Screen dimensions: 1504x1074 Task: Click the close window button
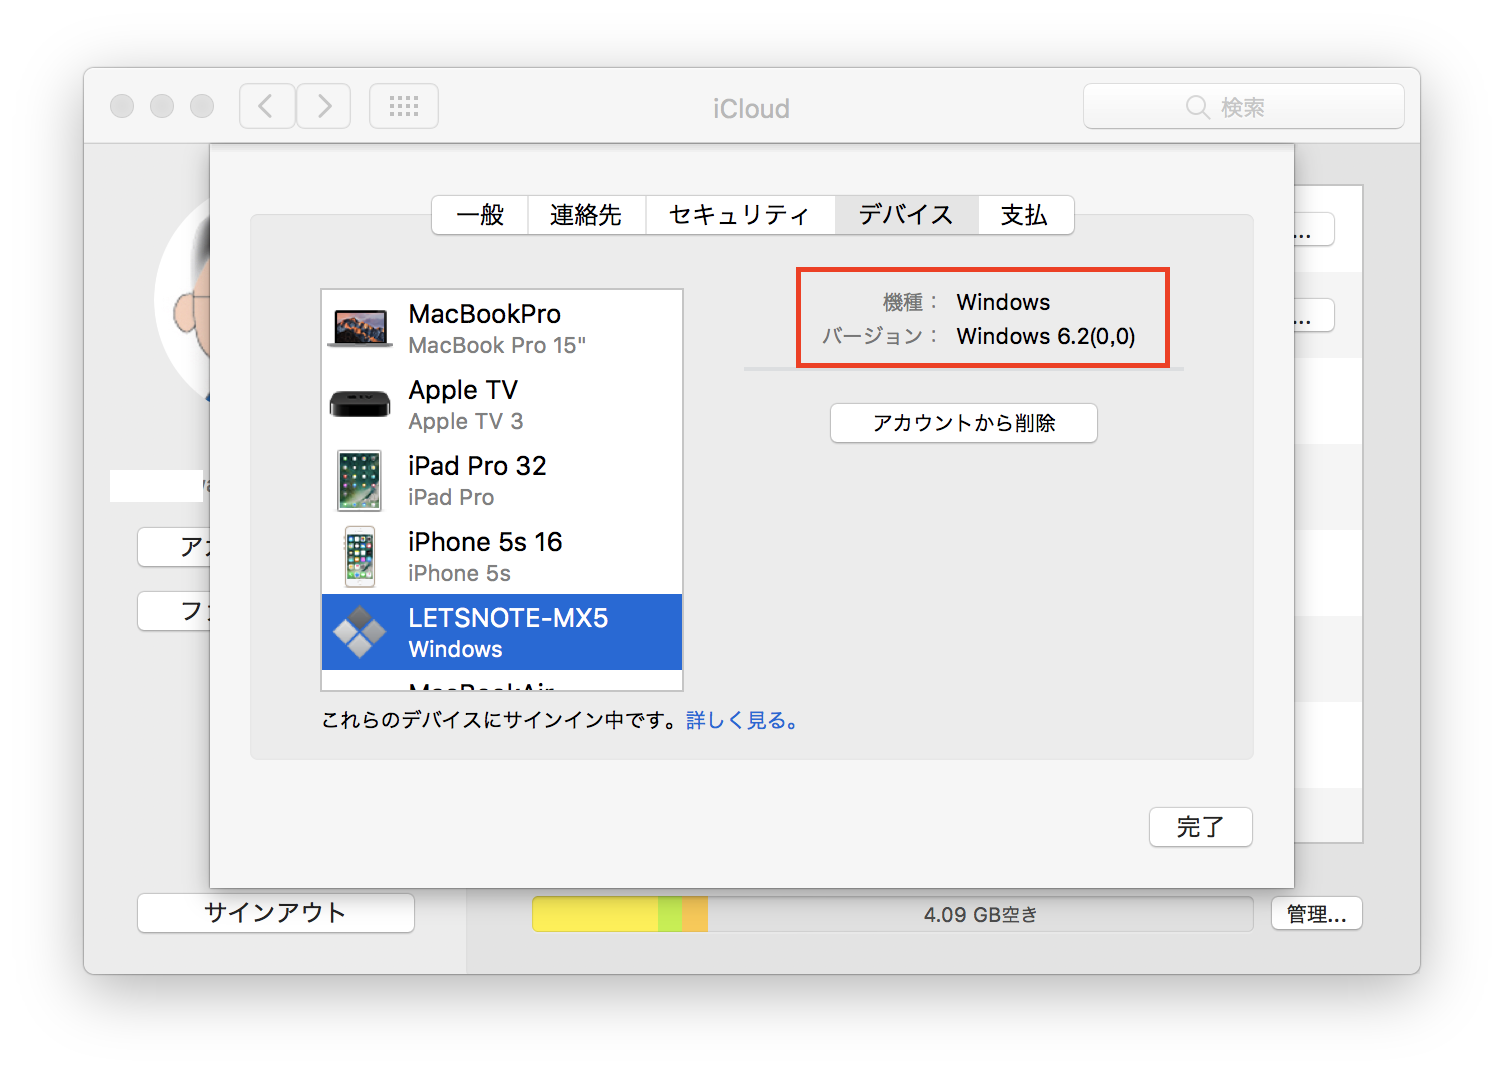(x=122, y=106)
